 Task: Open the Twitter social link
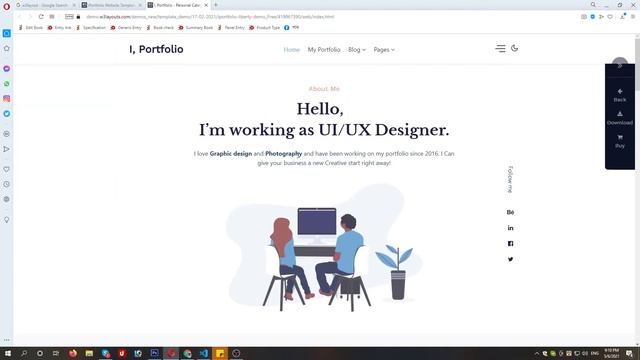click(x=510, y=259)
